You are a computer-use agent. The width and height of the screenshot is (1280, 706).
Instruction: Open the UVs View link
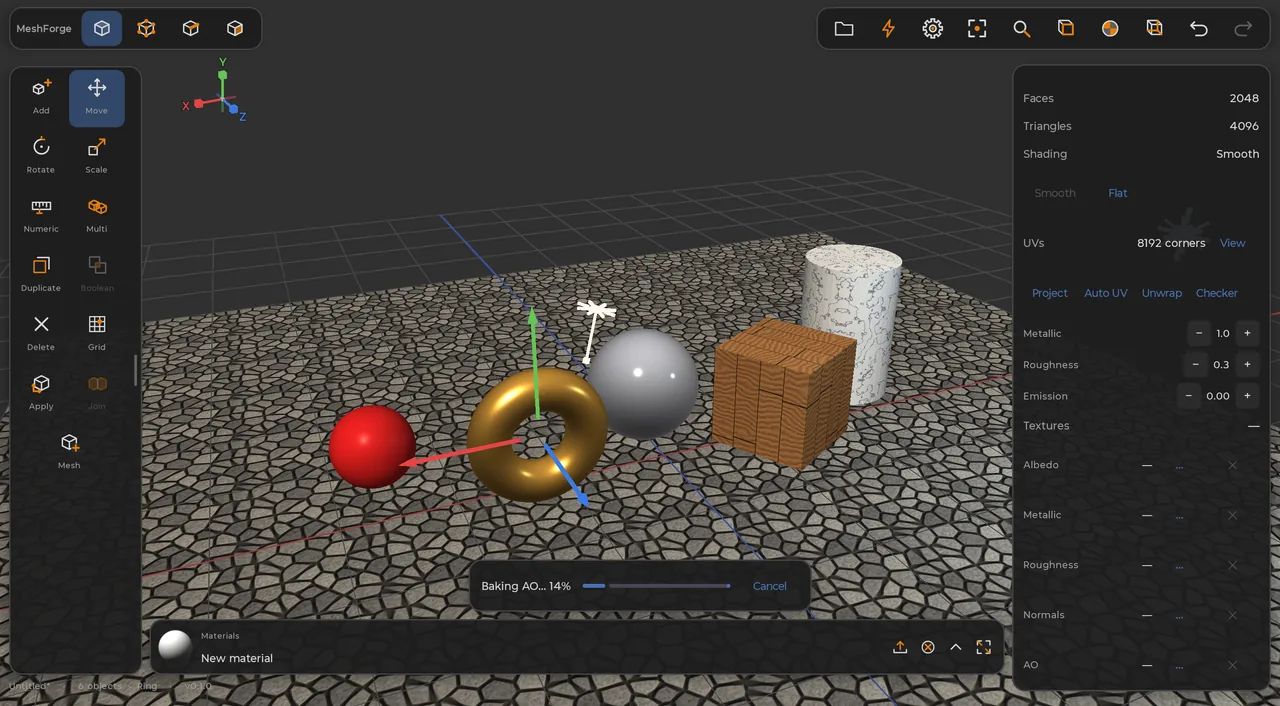1233,243
